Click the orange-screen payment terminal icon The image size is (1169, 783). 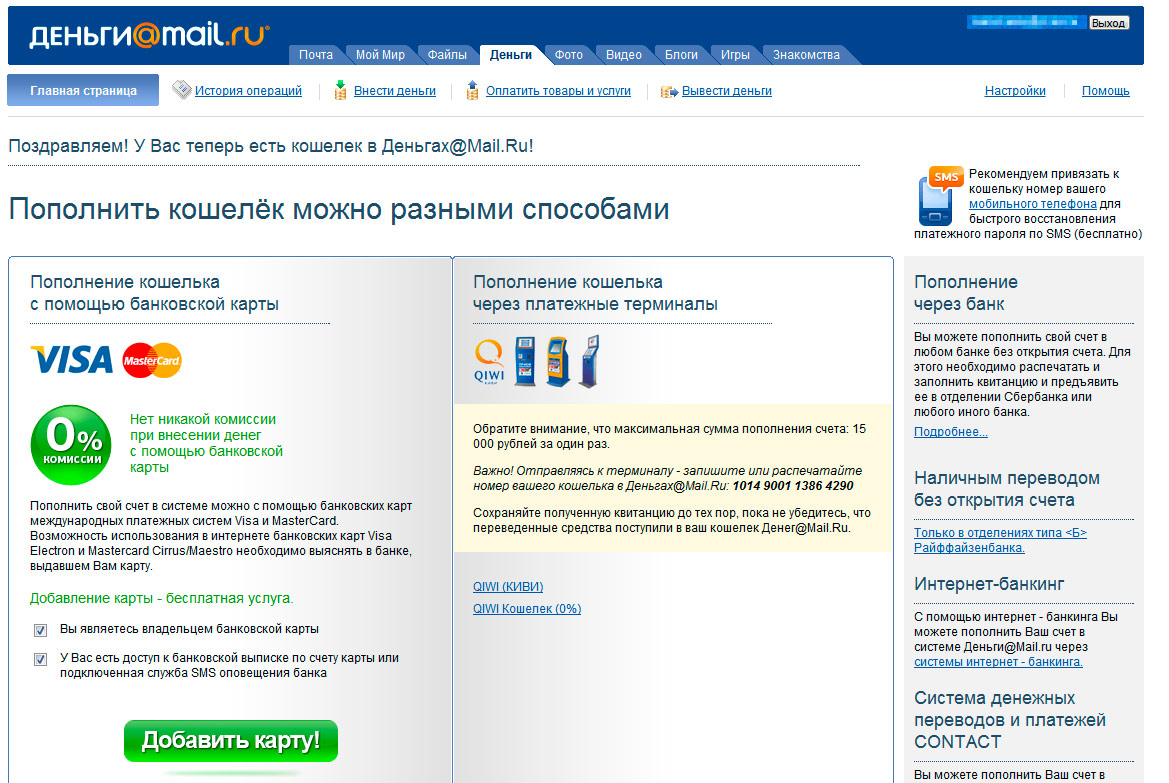coord(558,362)
